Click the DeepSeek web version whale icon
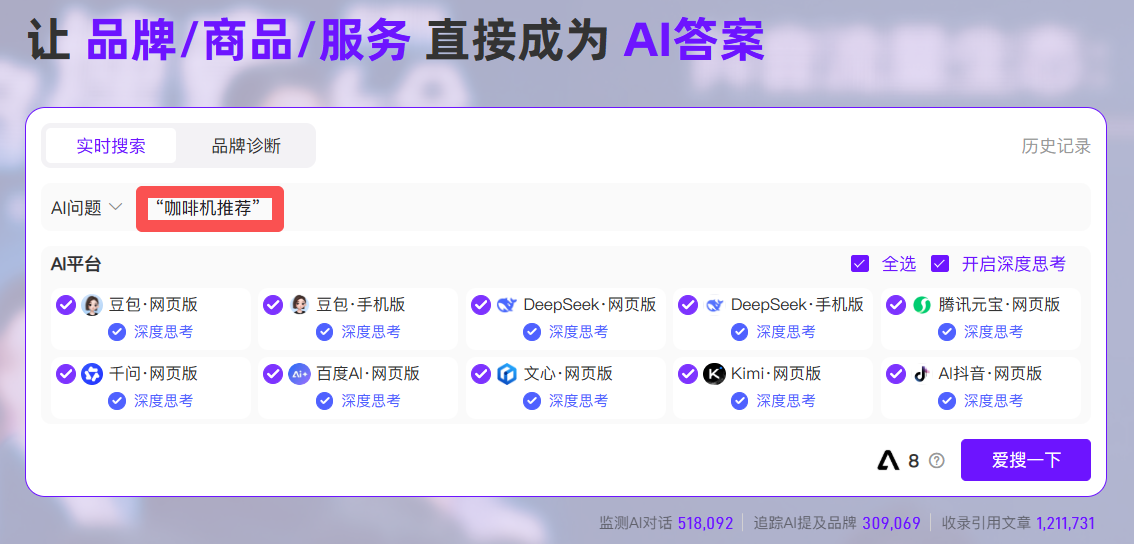Viewport: 1134px width, 544px height. [x=507, y=305]
